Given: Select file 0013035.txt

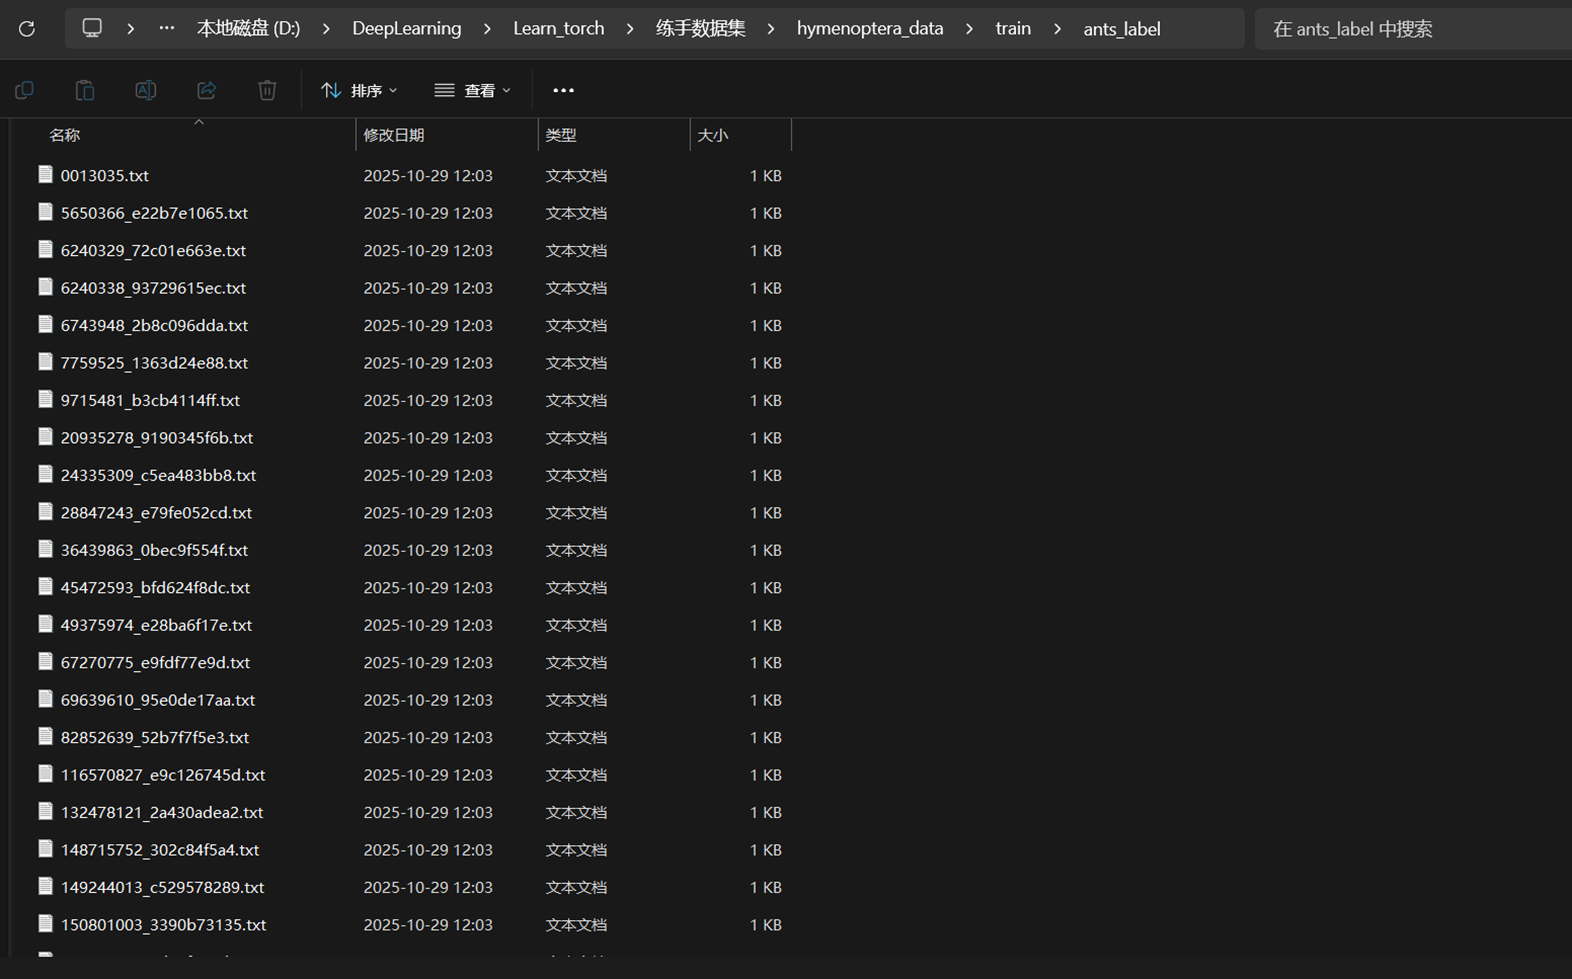Looking at the screenshot, I should (x=105, y=175).
